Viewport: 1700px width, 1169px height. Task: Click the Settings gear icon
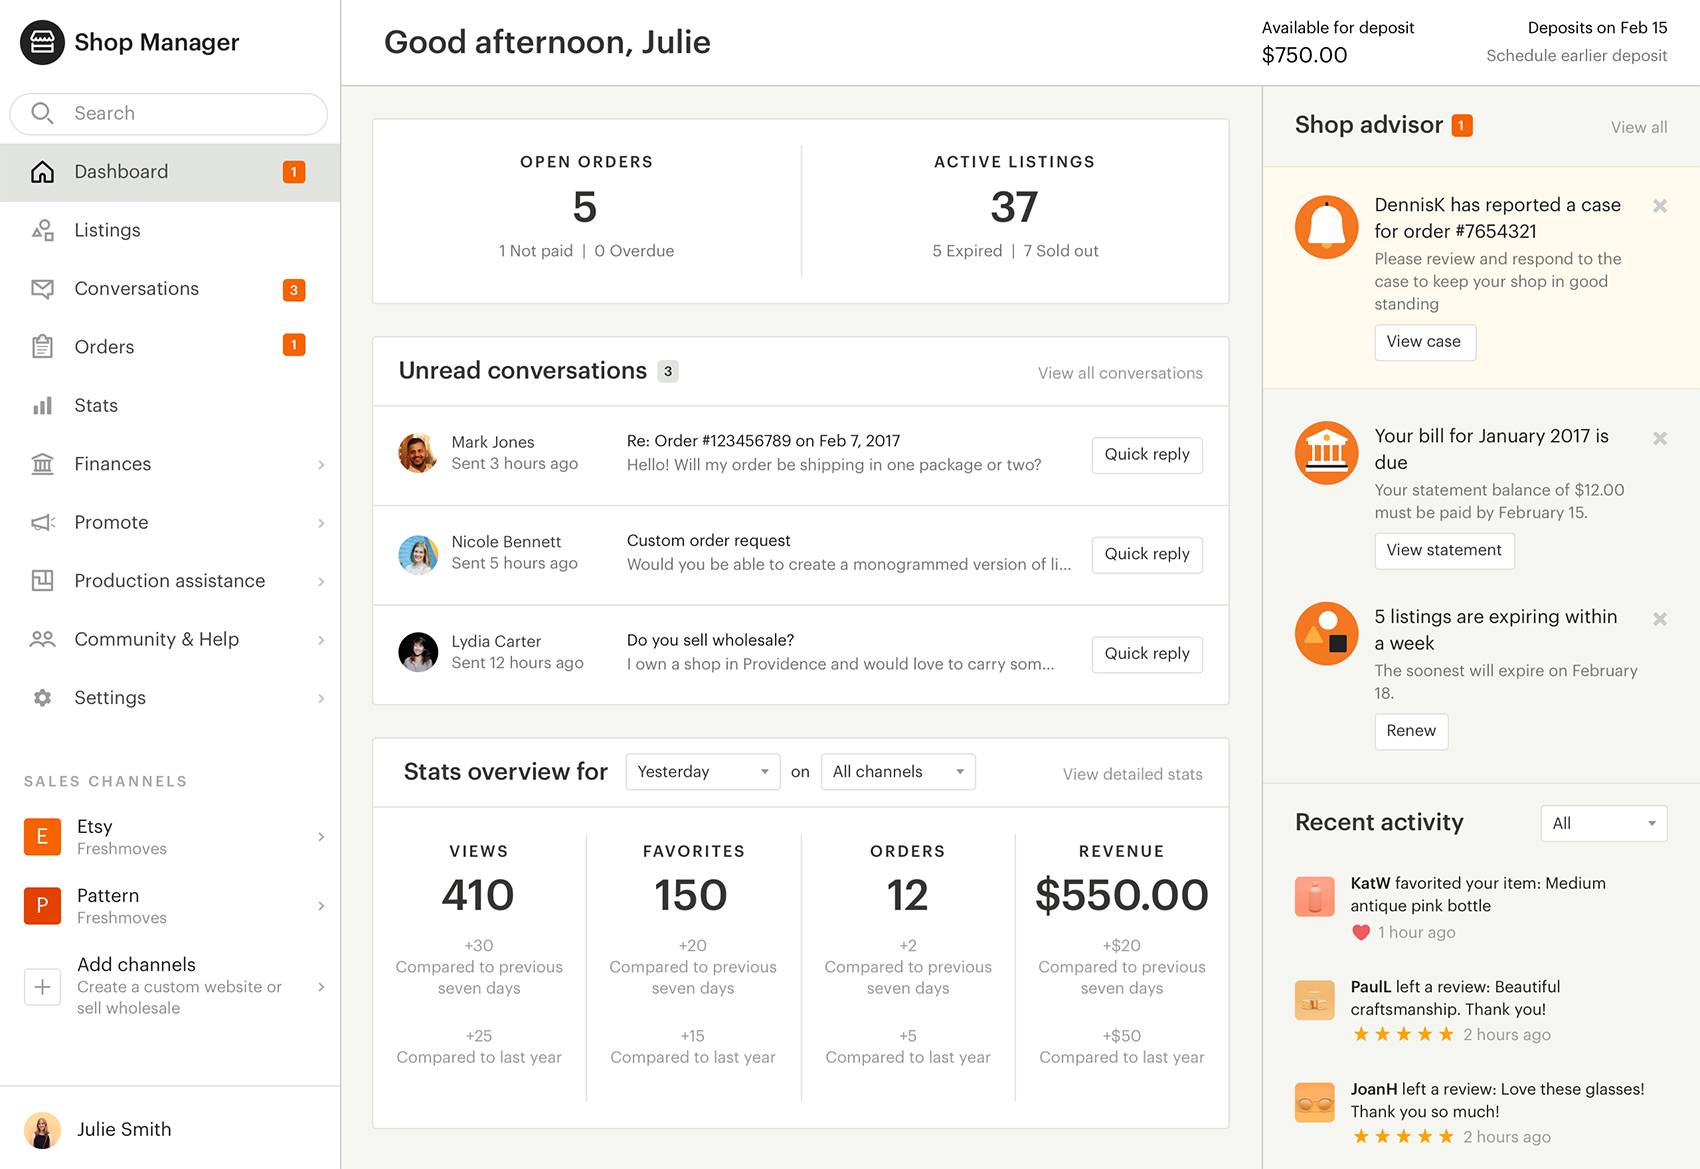pos(42,698)
